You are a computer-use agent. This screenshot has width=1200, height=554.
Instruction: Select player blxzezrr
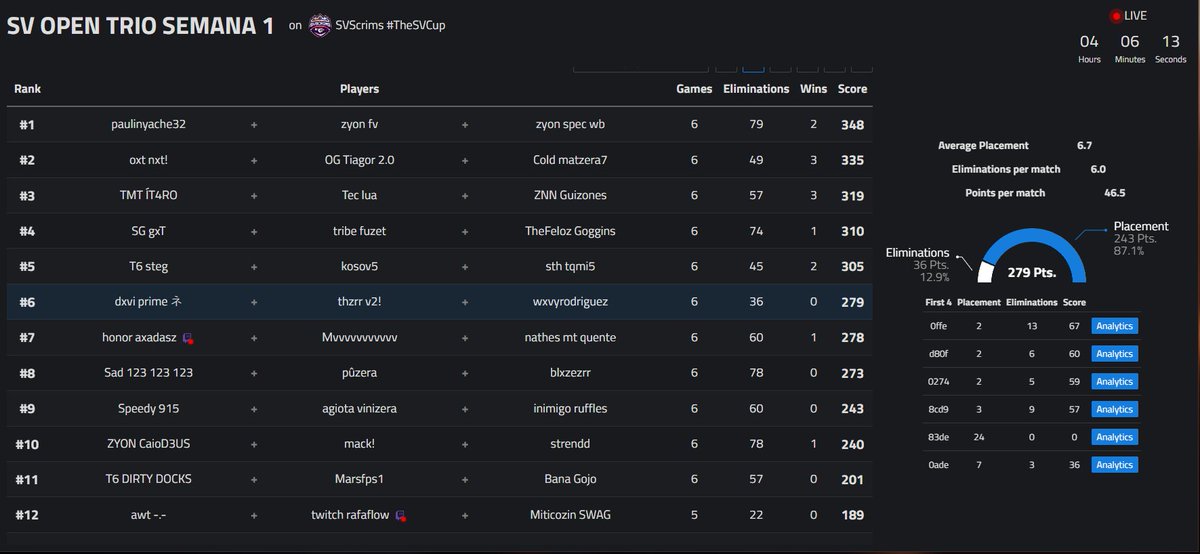[x=570, y=373]
